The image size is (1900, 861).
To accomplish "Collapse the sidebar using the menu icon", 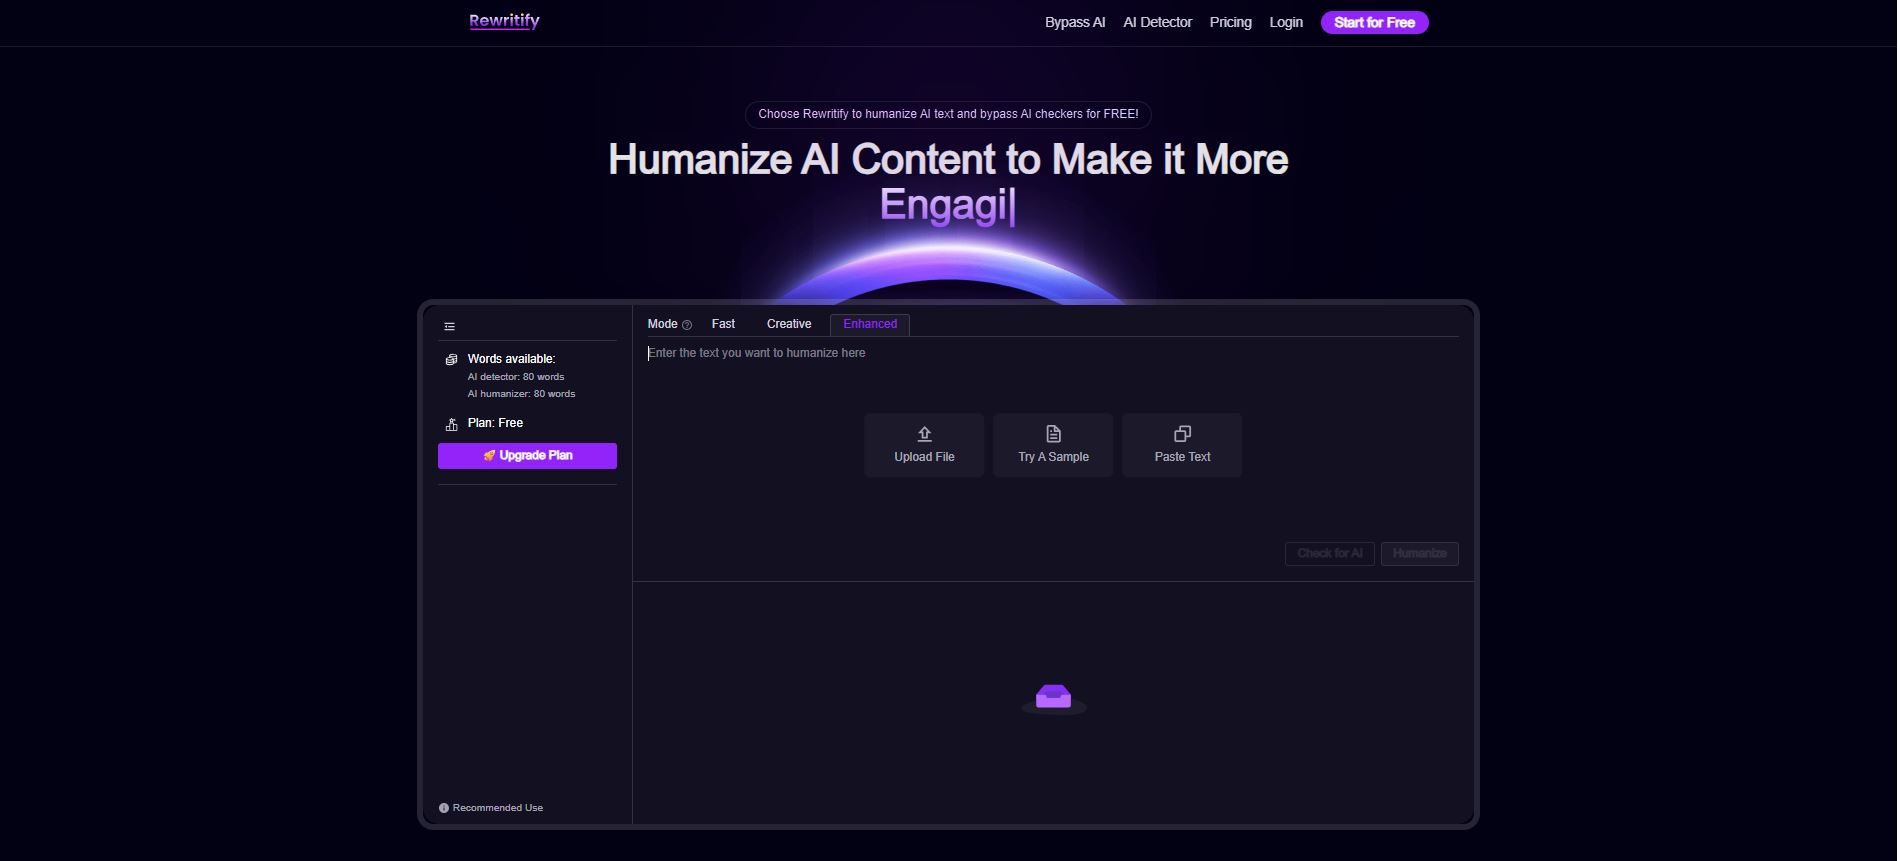I will tap(450, 327).
